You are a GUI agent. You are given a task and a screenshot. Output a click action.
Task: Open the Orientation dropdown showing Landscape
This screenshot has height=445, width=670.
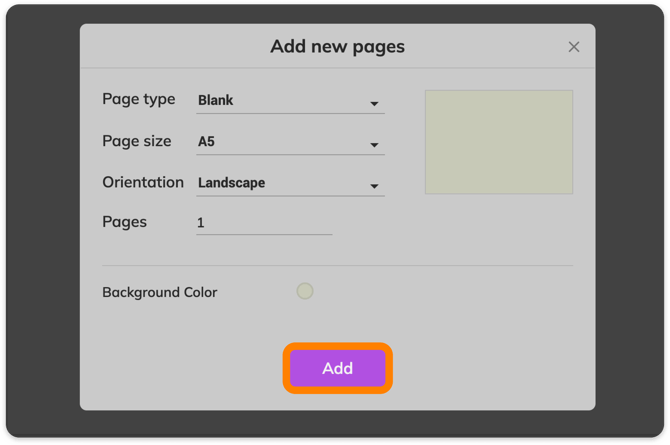click(290, 183)
